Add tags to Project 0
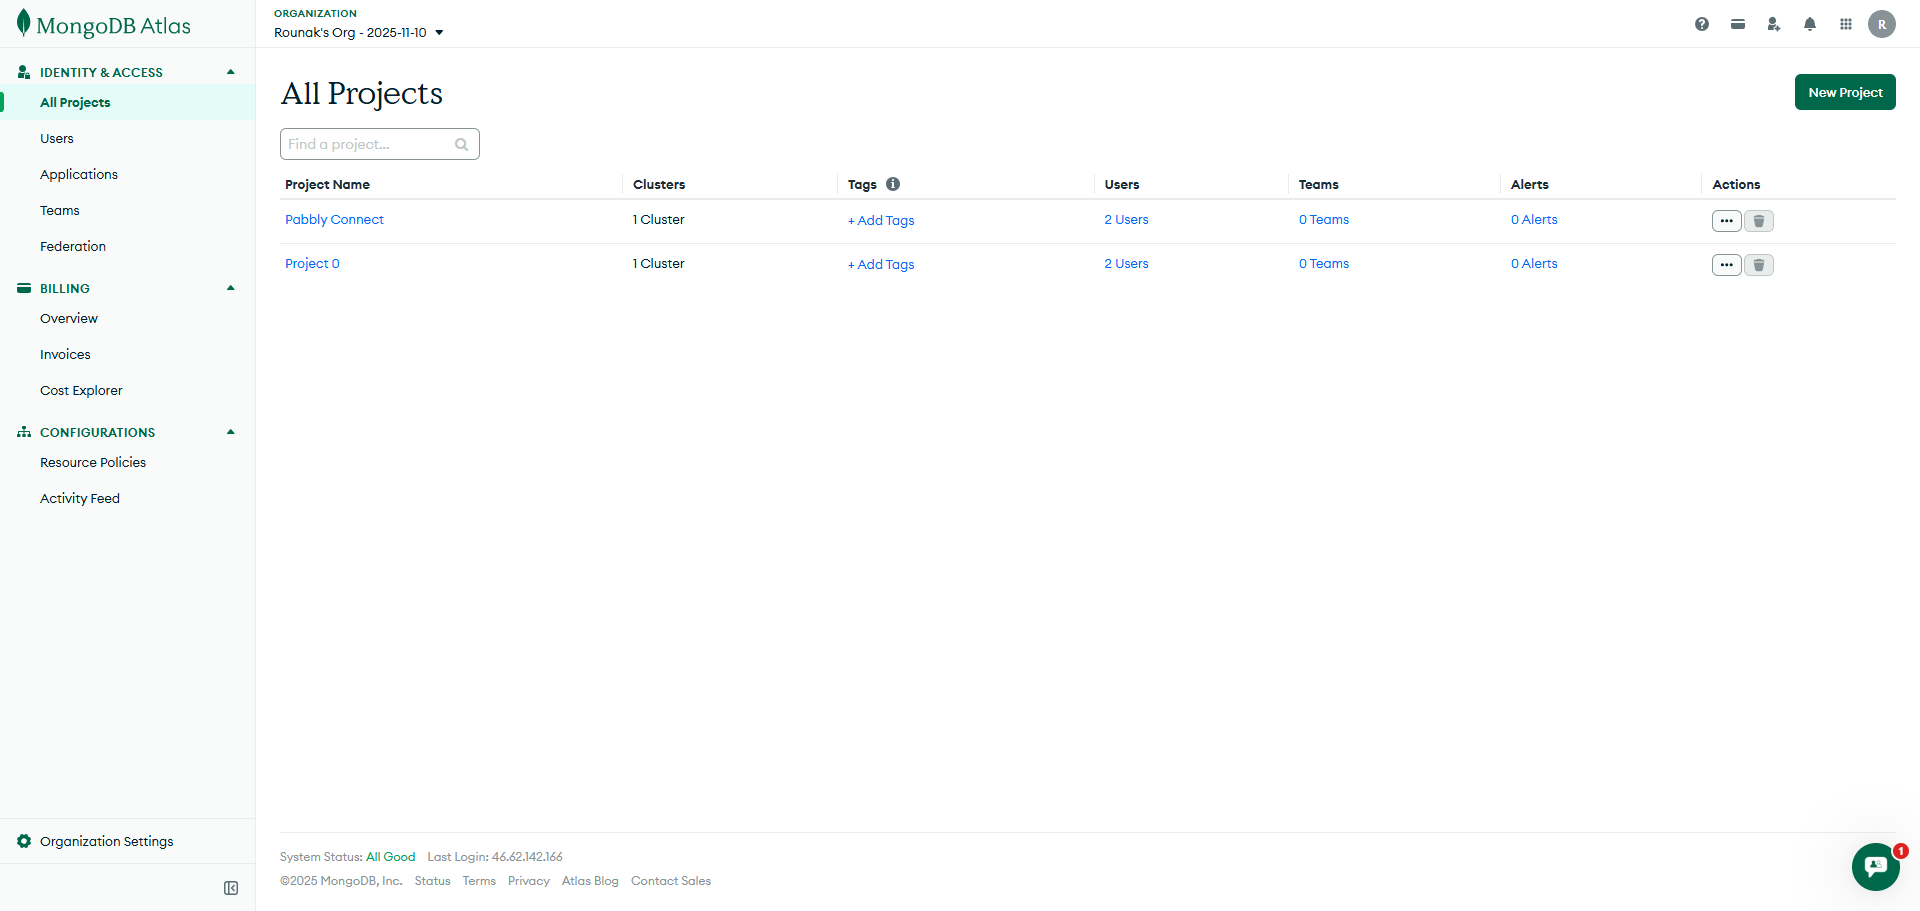1920x911 pixels. point(881,265)
